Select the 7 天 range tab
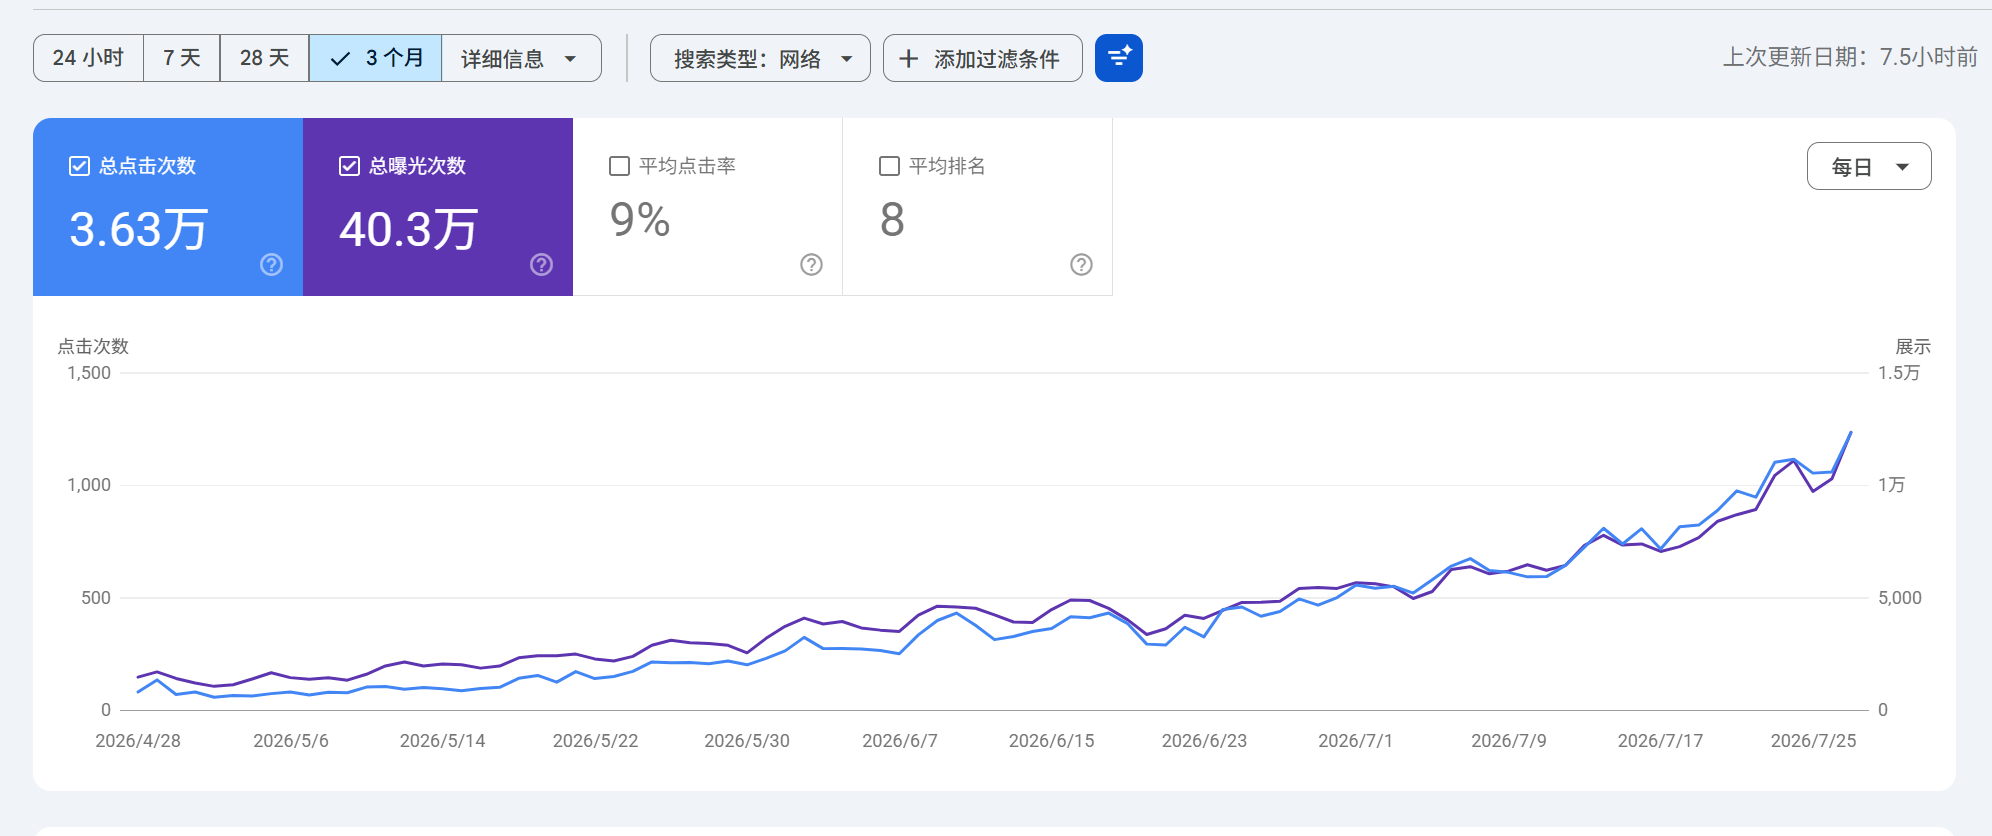Screen dimensions: 1992x836 point(182,58)
